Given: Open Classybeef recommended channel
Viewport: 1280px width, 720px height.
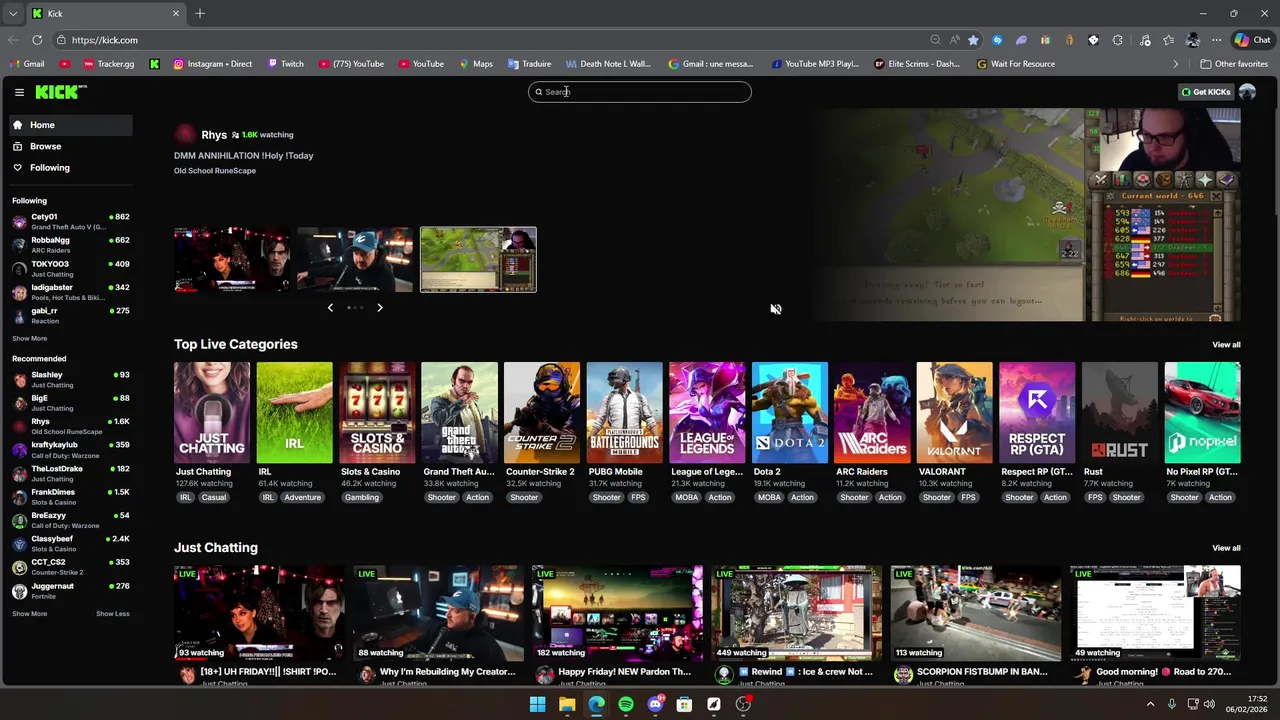Looking at the screenshot, I should click(70, 544).
